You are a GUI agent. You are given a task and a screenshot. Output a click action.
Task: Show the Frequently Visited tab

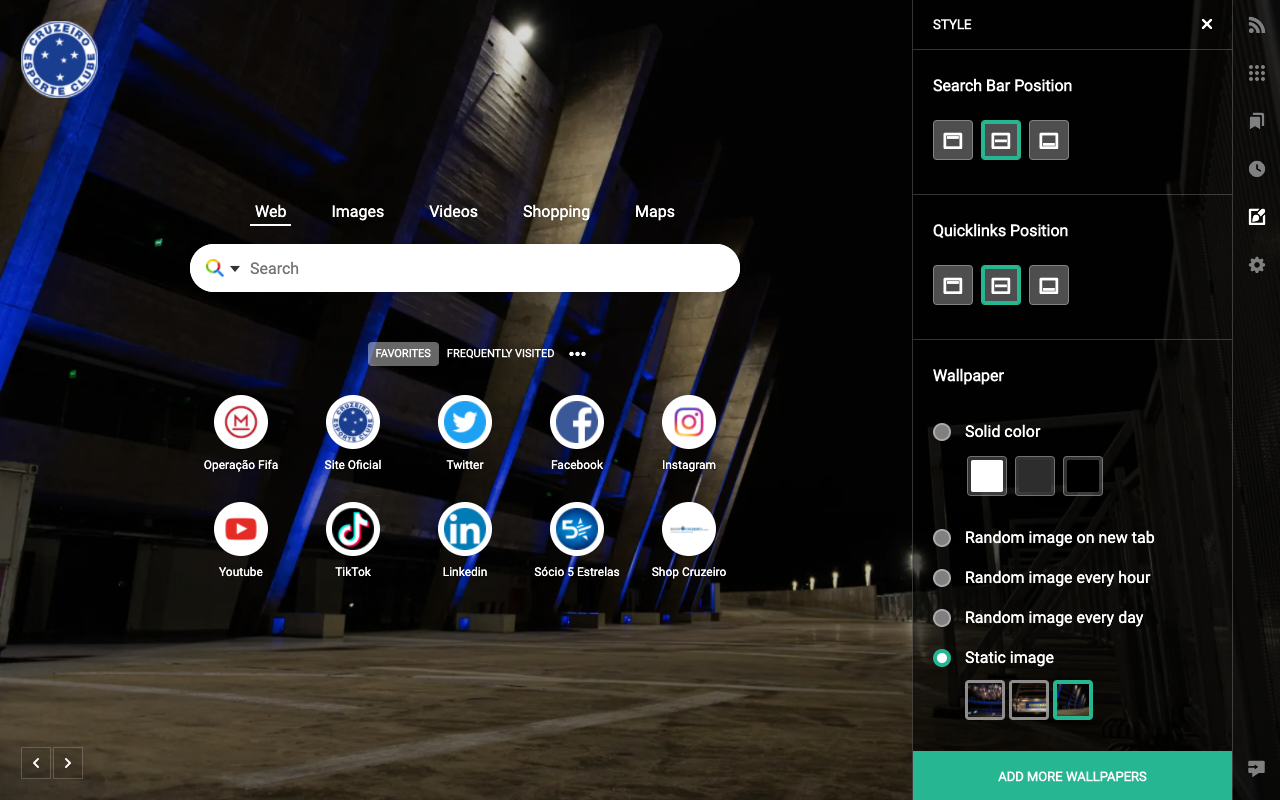pos(500,354)
